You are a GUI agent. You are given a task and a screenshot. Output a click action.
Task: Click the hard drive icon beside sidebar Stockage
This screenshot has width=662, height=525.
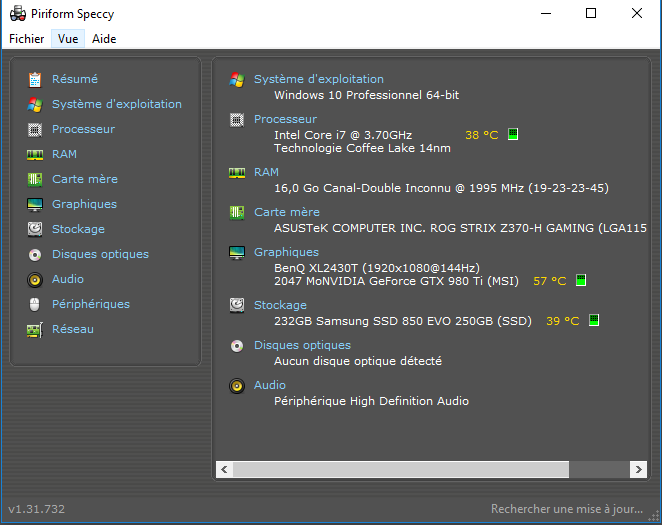(x=35, y=229)
